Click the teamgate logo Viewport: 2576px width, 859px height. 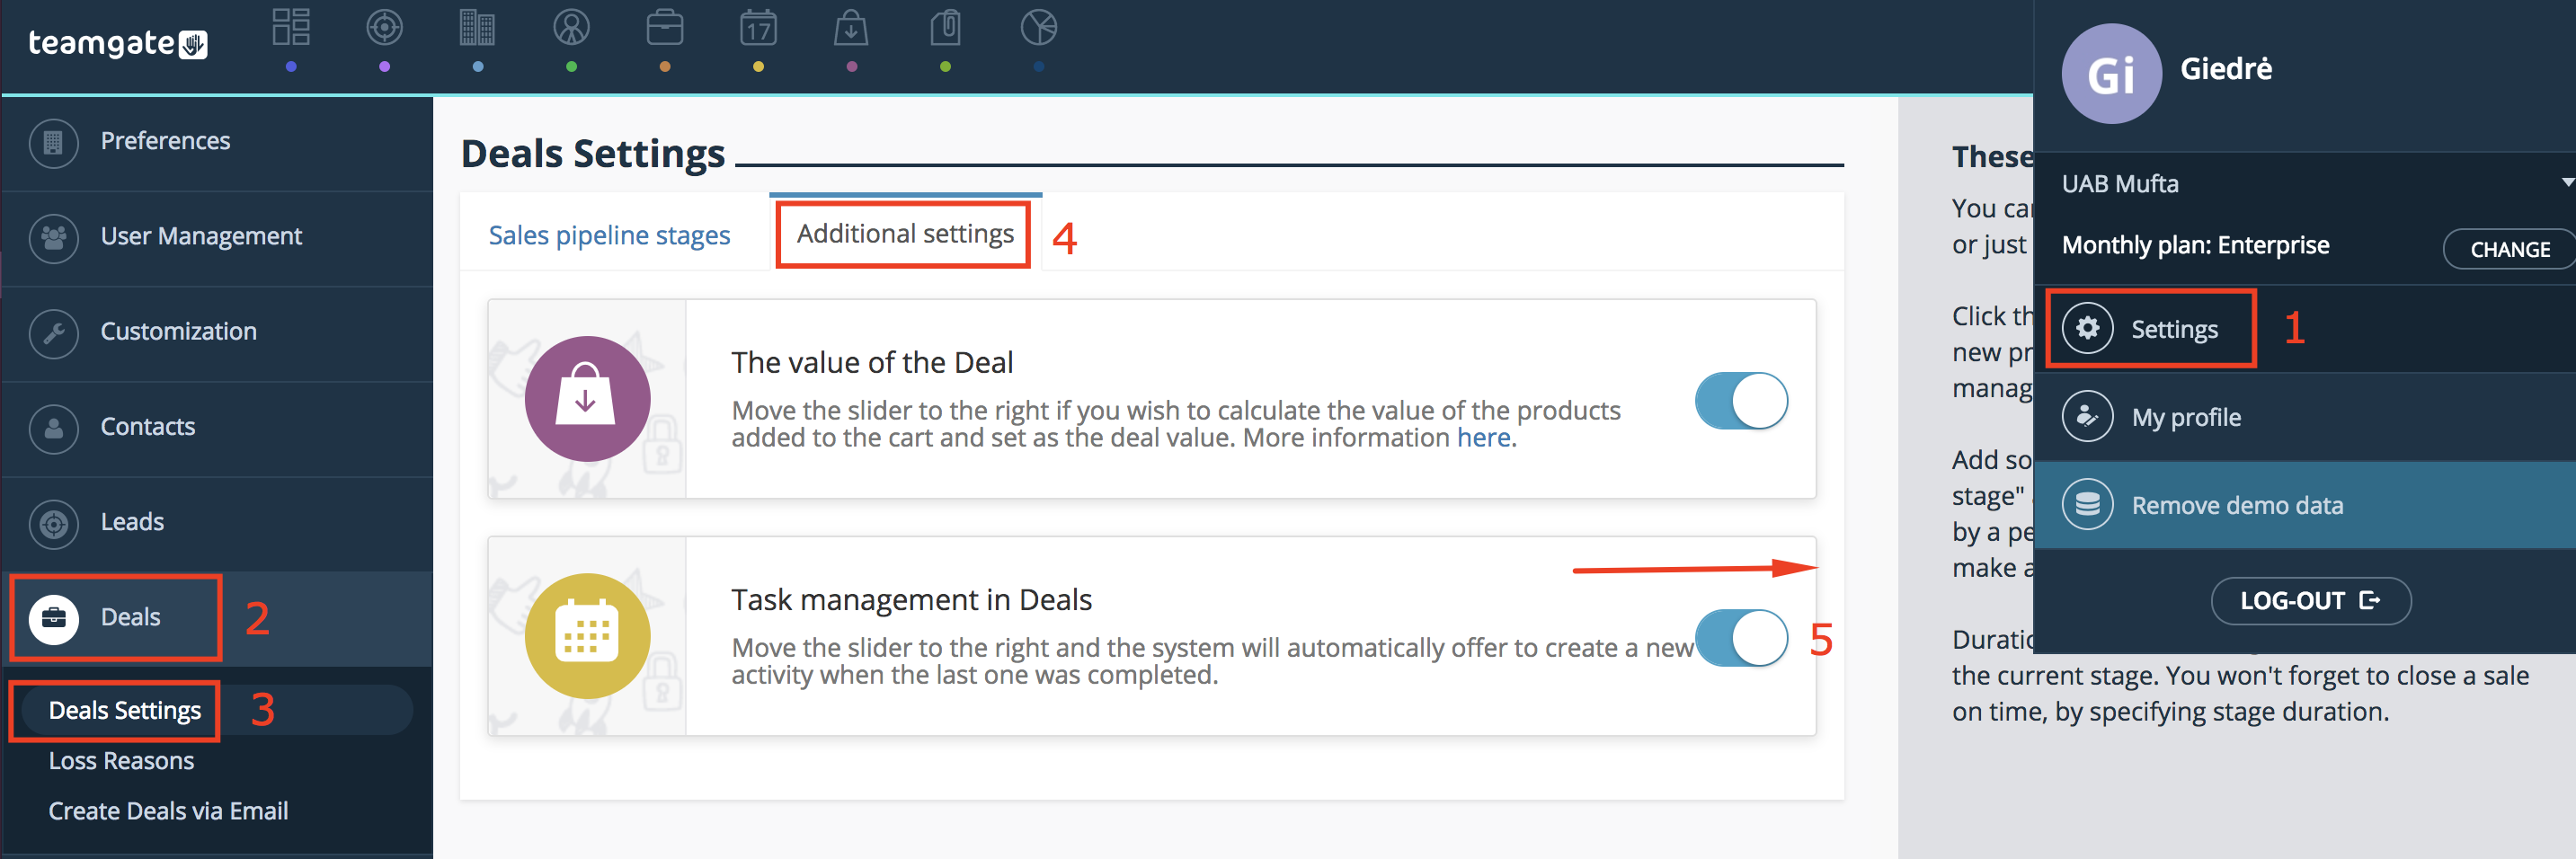click(117, 44)
